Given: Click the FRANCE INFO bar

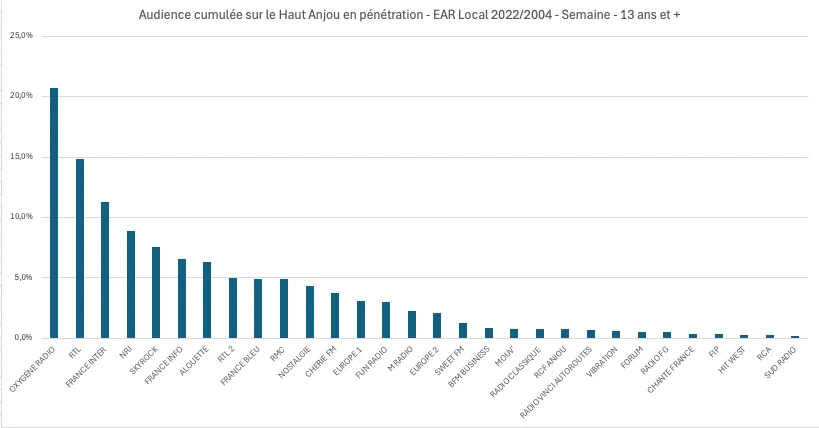Looking at the screenshot, I should (181, 298).
